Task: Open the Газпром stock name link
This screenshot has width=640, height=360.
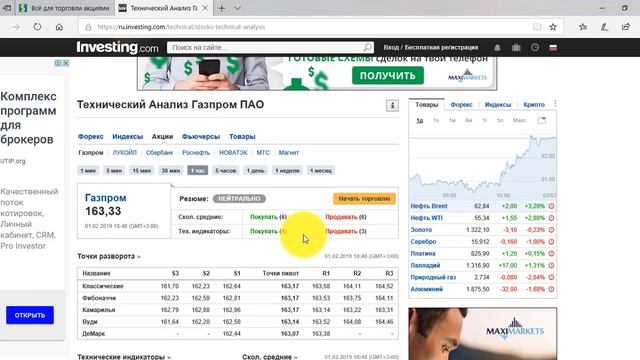Action: pos(106,198)
